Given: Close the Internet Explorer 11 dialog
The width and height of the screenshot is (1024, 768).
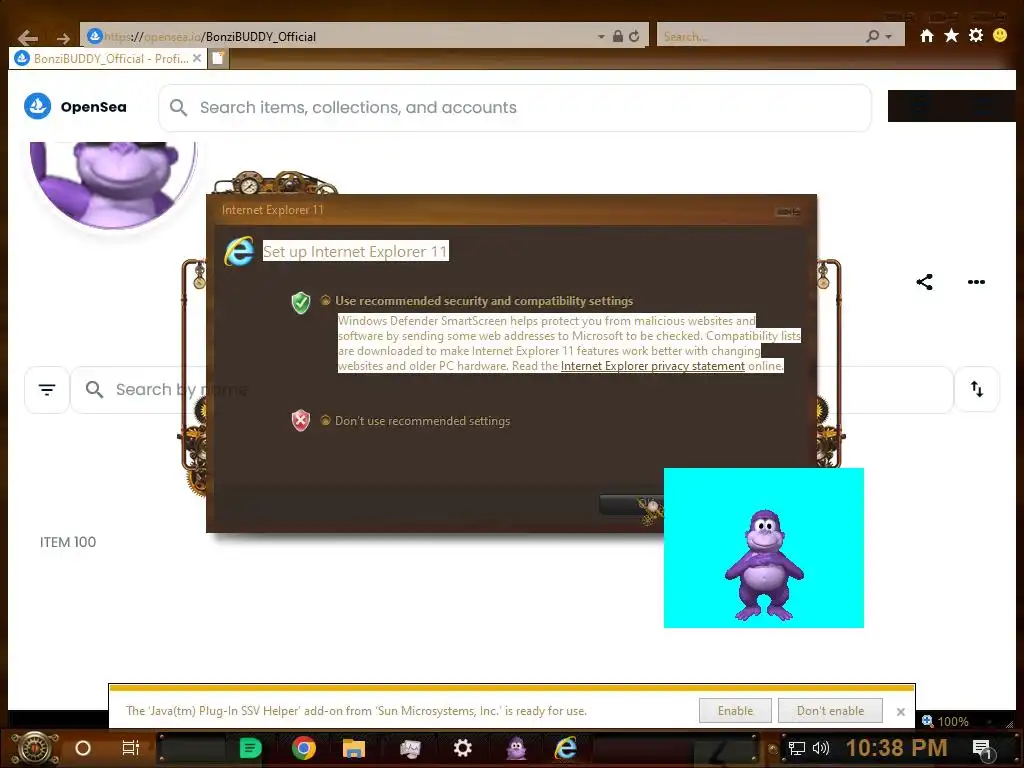Looking at the screenshot, I should coord(788,212).
